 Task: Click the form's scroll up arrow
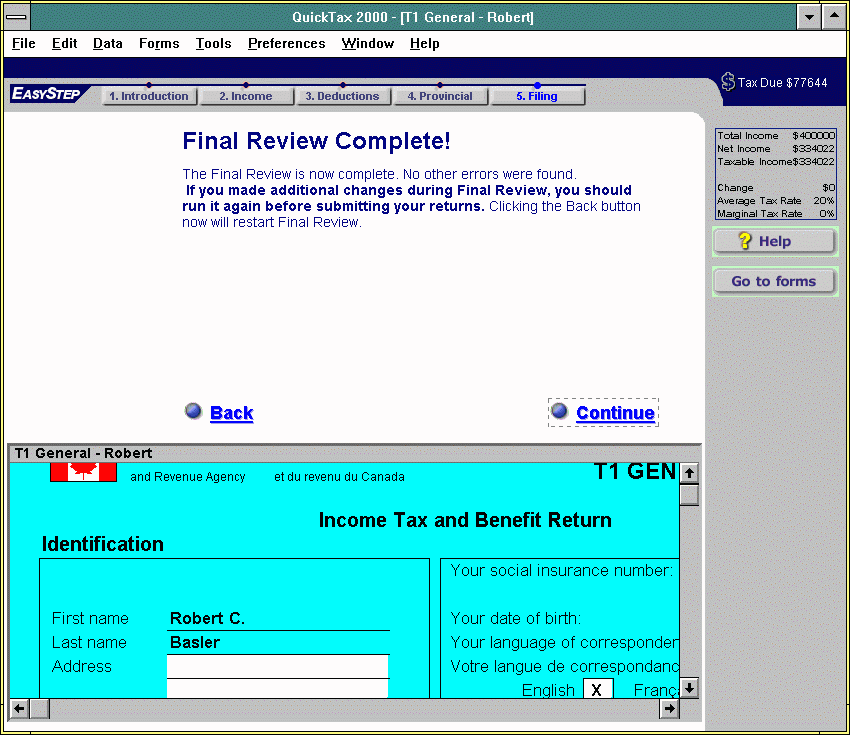point(689,473)
